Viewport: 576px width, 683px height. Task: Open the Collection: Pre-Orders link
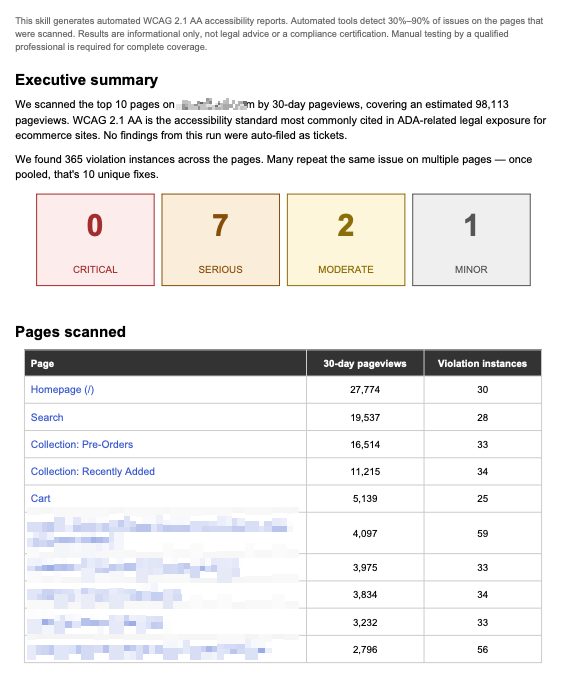(x=82, y=444)
